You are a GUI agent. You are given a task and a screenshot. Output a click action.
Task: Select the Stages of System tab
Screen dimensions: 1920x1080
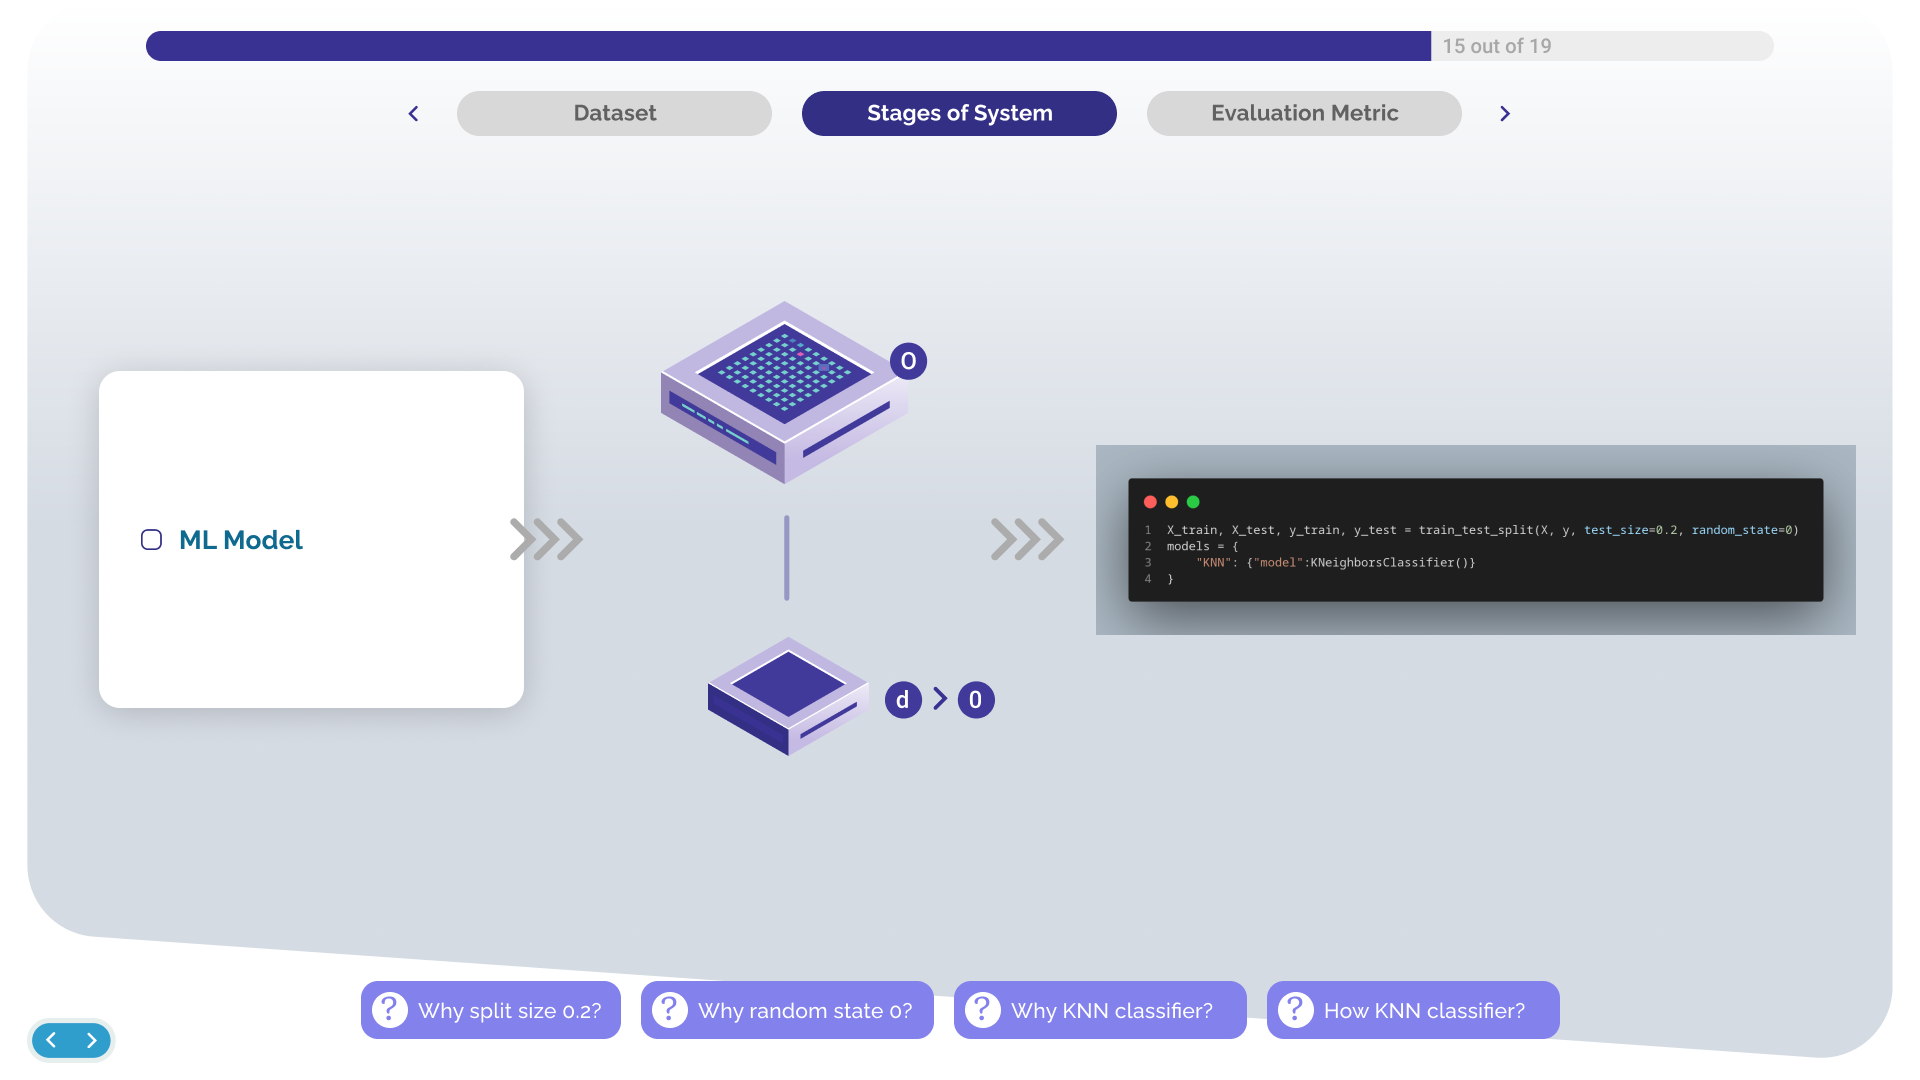click(959, 113)
